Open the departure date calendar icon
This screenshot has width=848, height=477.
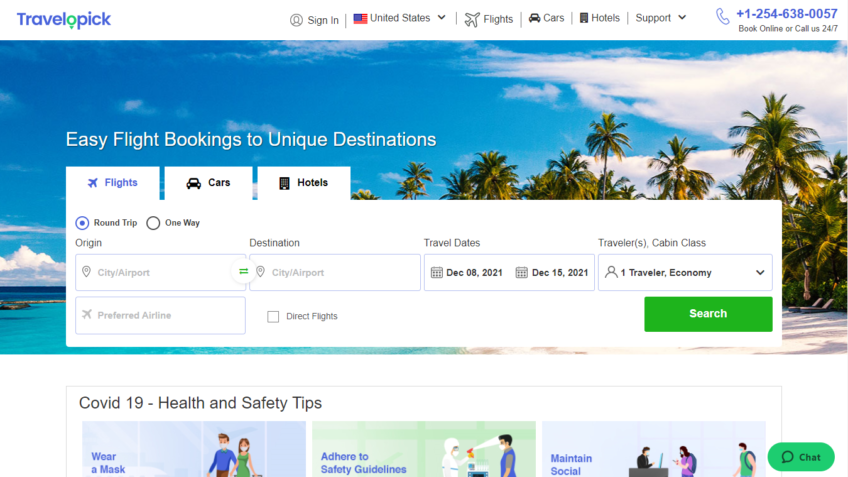pyautogui.click(x=437, y=272)
